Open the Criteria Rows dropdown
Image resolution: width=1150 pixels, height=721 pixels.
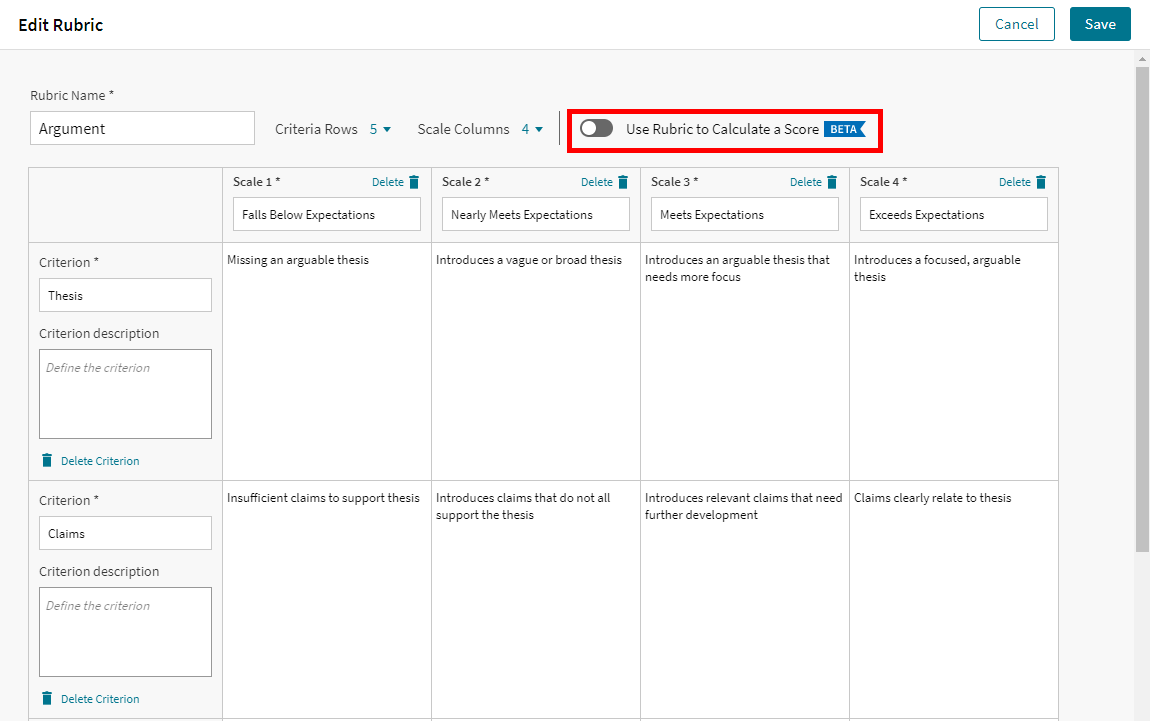(379, 128)
